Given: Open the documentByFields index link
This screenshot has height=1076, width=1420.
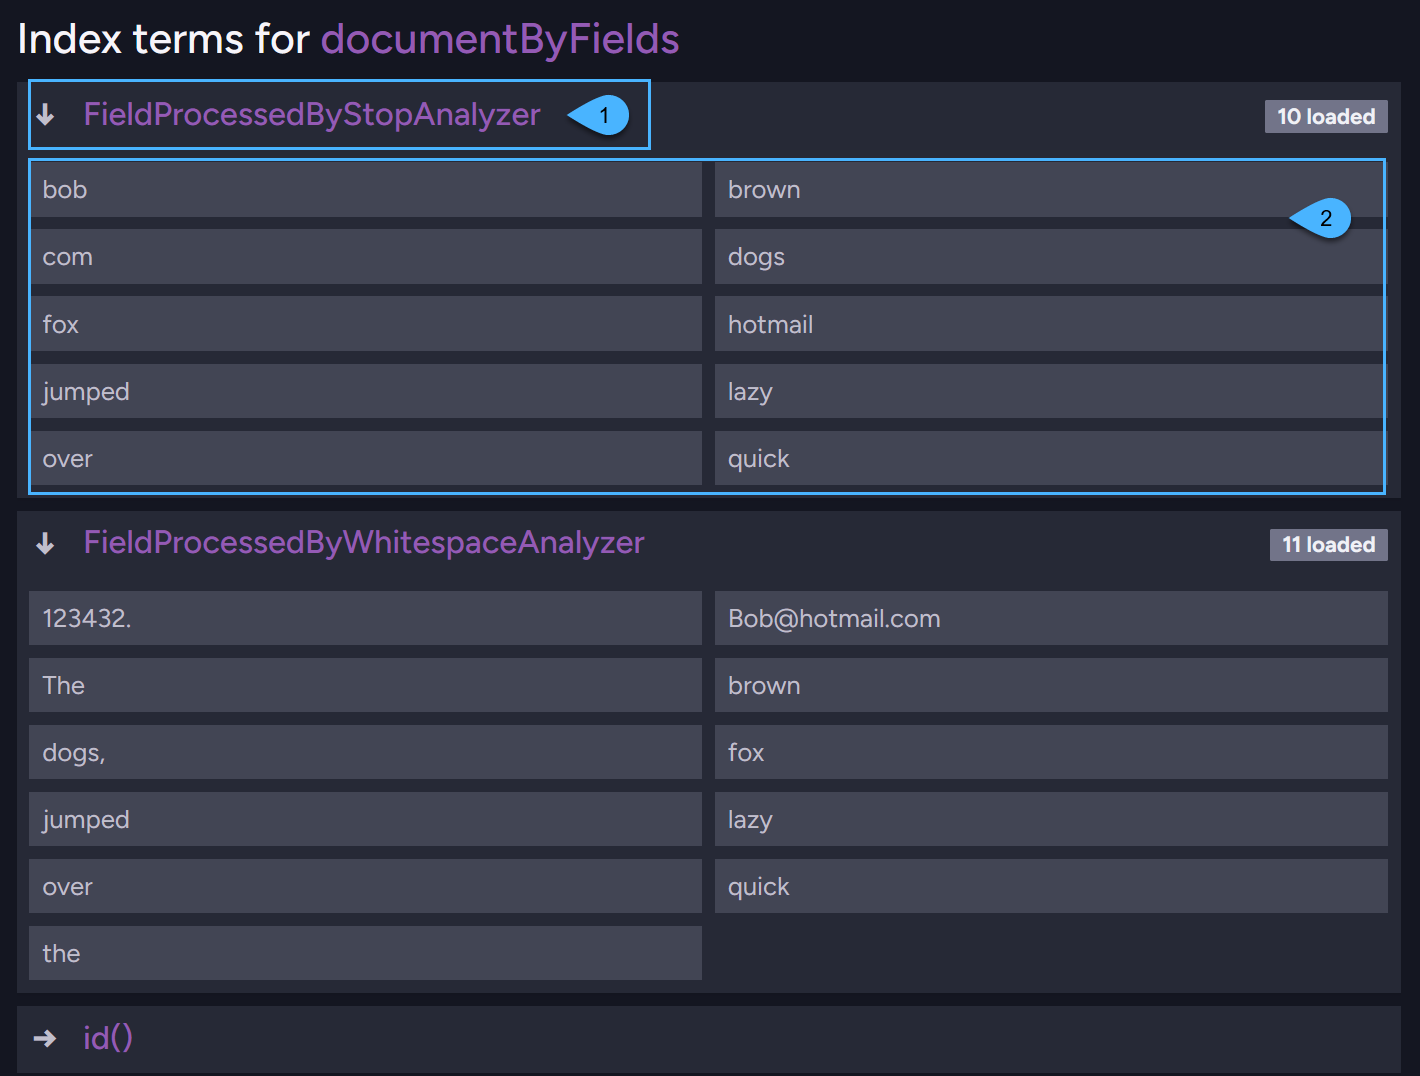Looking at the screenshot, I should [500, 40].
